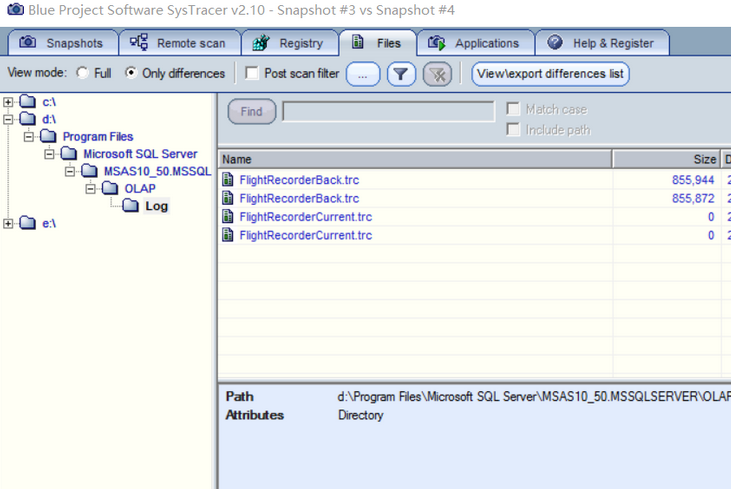Click the Find button
Image resolution: width=731 pixels, height=489 pixels.
pos(252,112)
